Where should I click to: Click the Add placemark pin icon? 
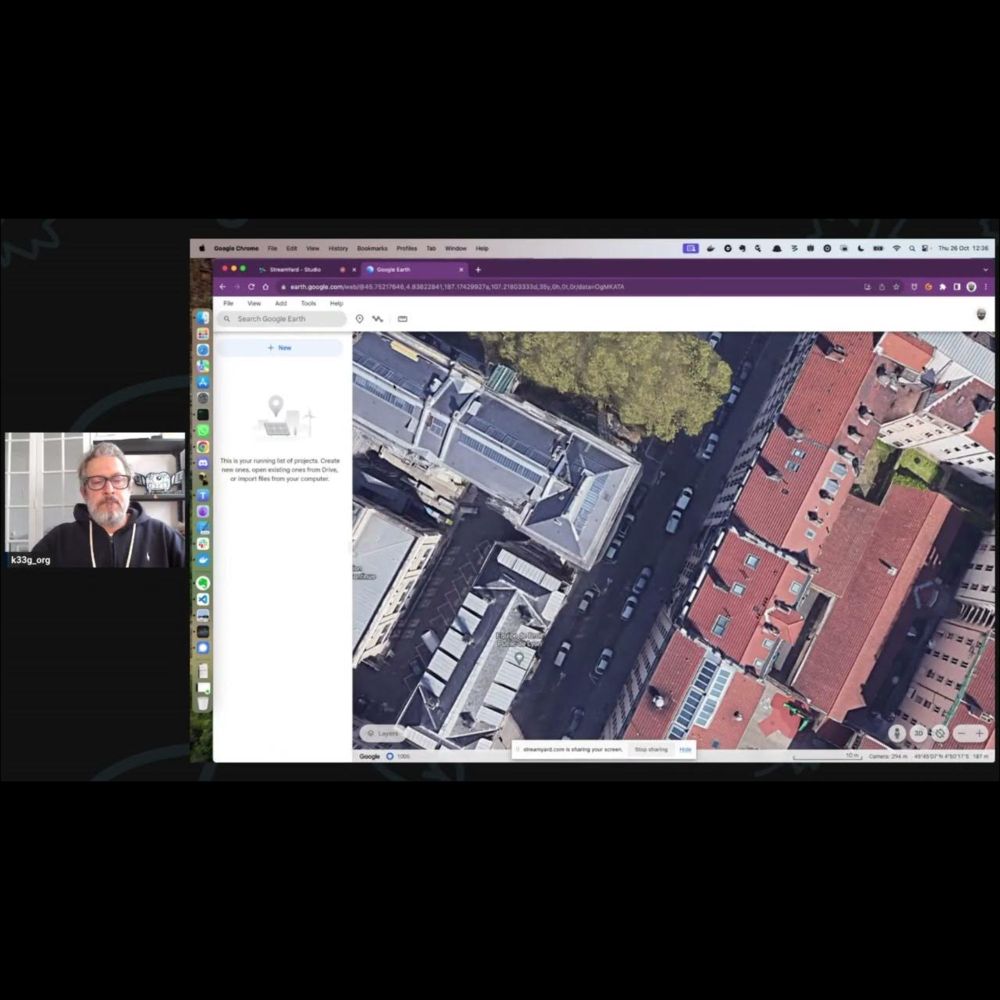(360, 319)
